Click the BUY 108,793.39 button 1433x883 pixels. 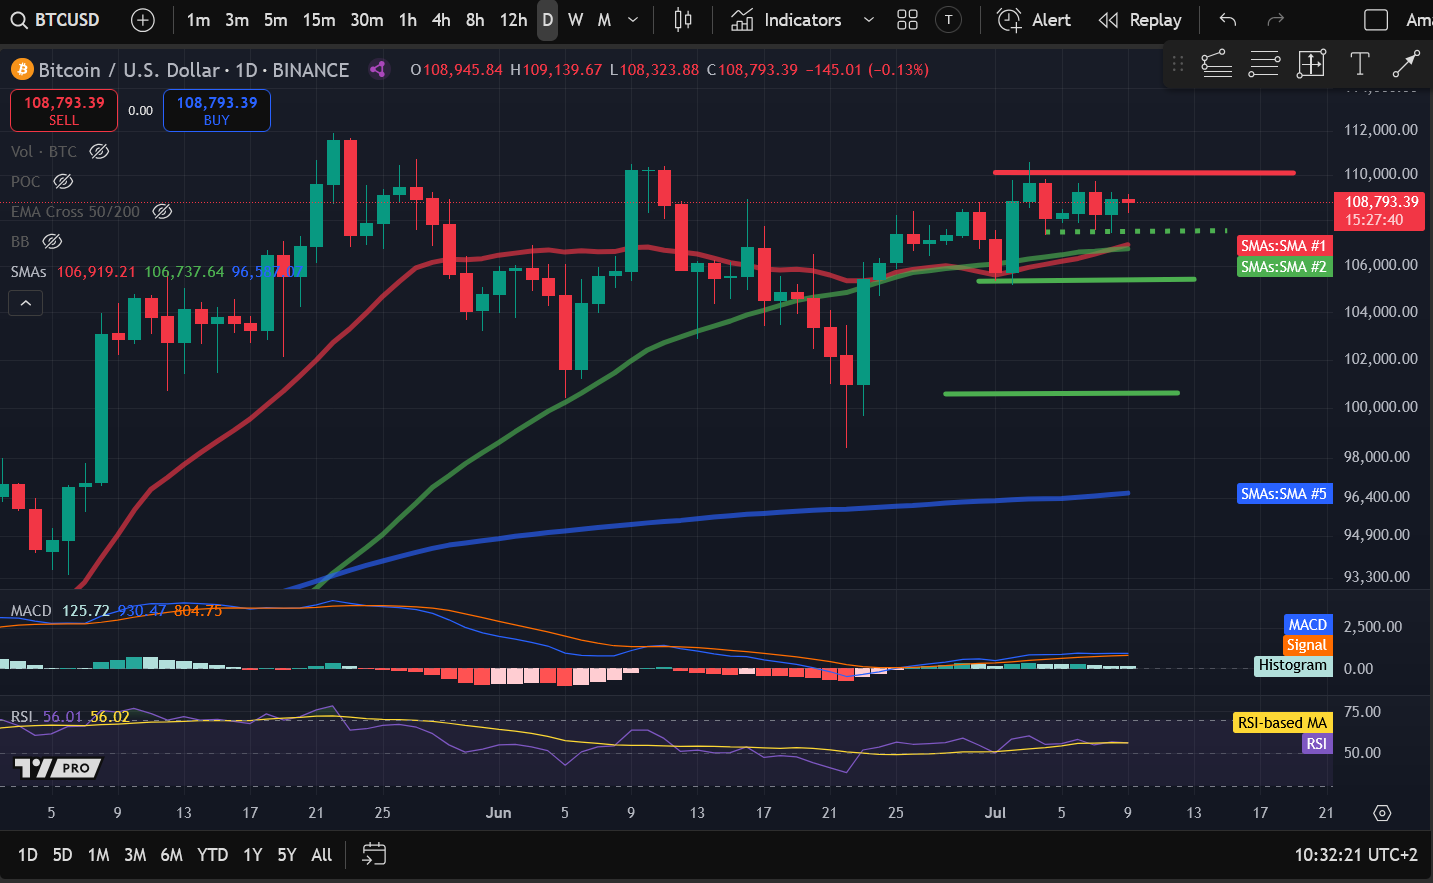[x=217, y=110]
